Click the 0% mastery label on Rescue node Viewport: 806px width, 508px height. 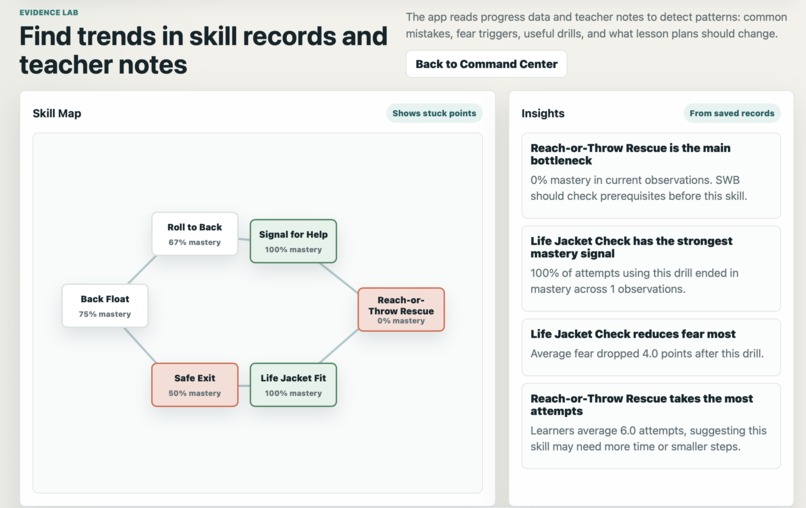(x=401, y=321)
